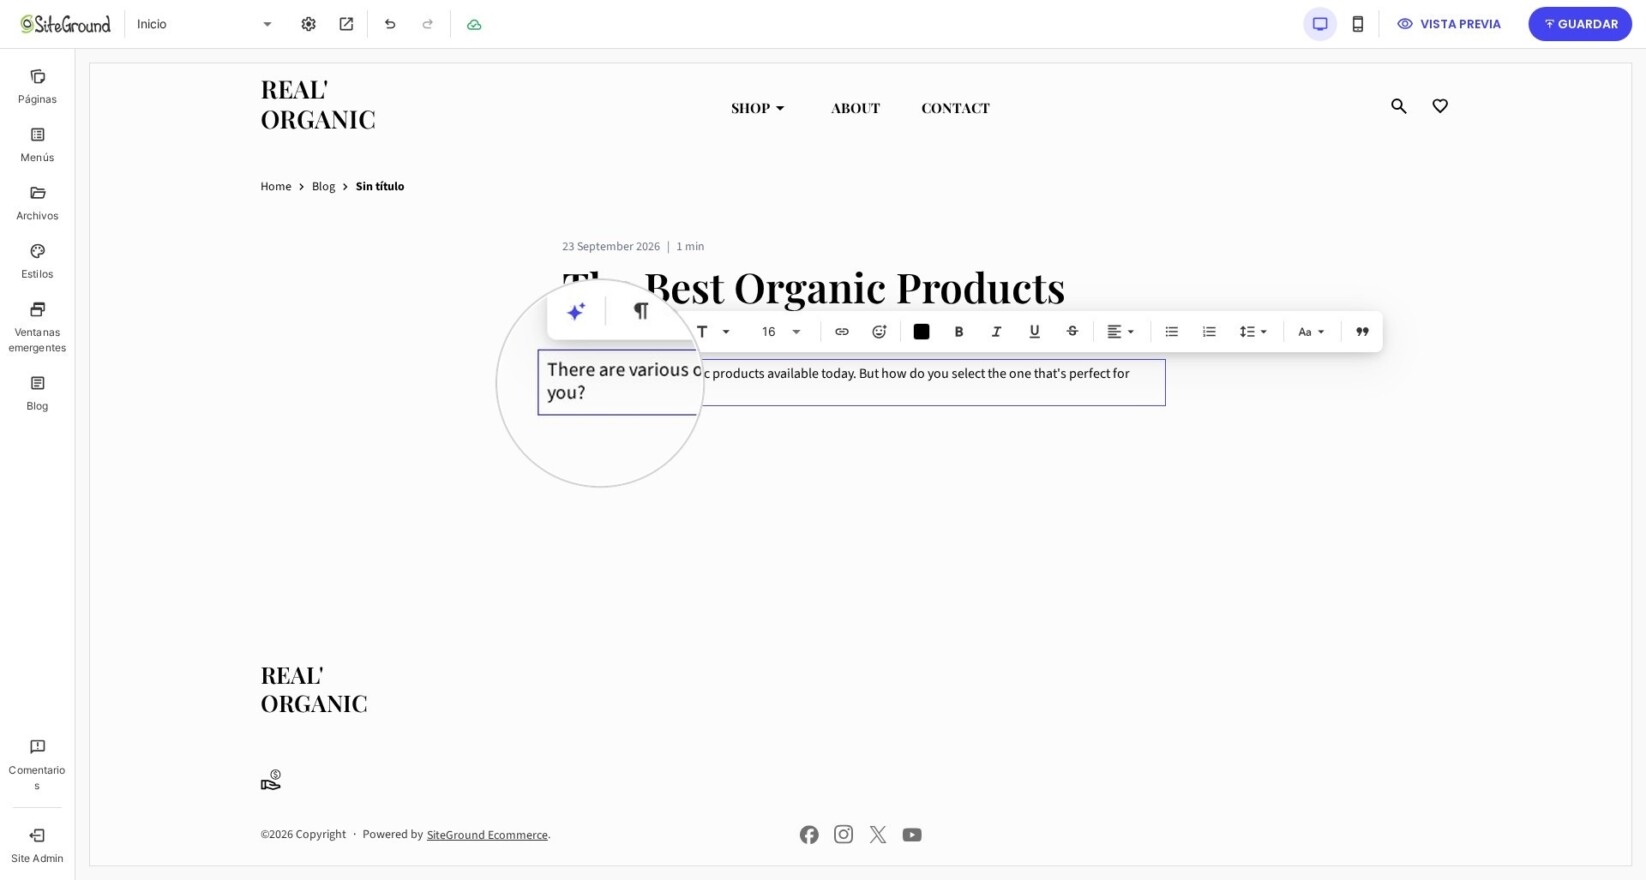
Task: Open page settings gear icon
Action: 308,24
